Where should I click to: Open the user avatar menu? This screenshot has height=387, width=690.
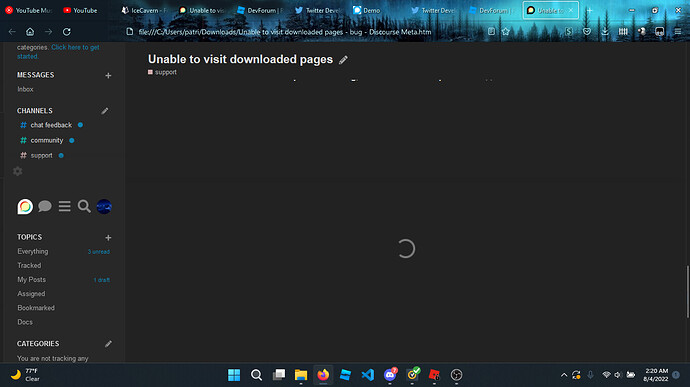104,206
